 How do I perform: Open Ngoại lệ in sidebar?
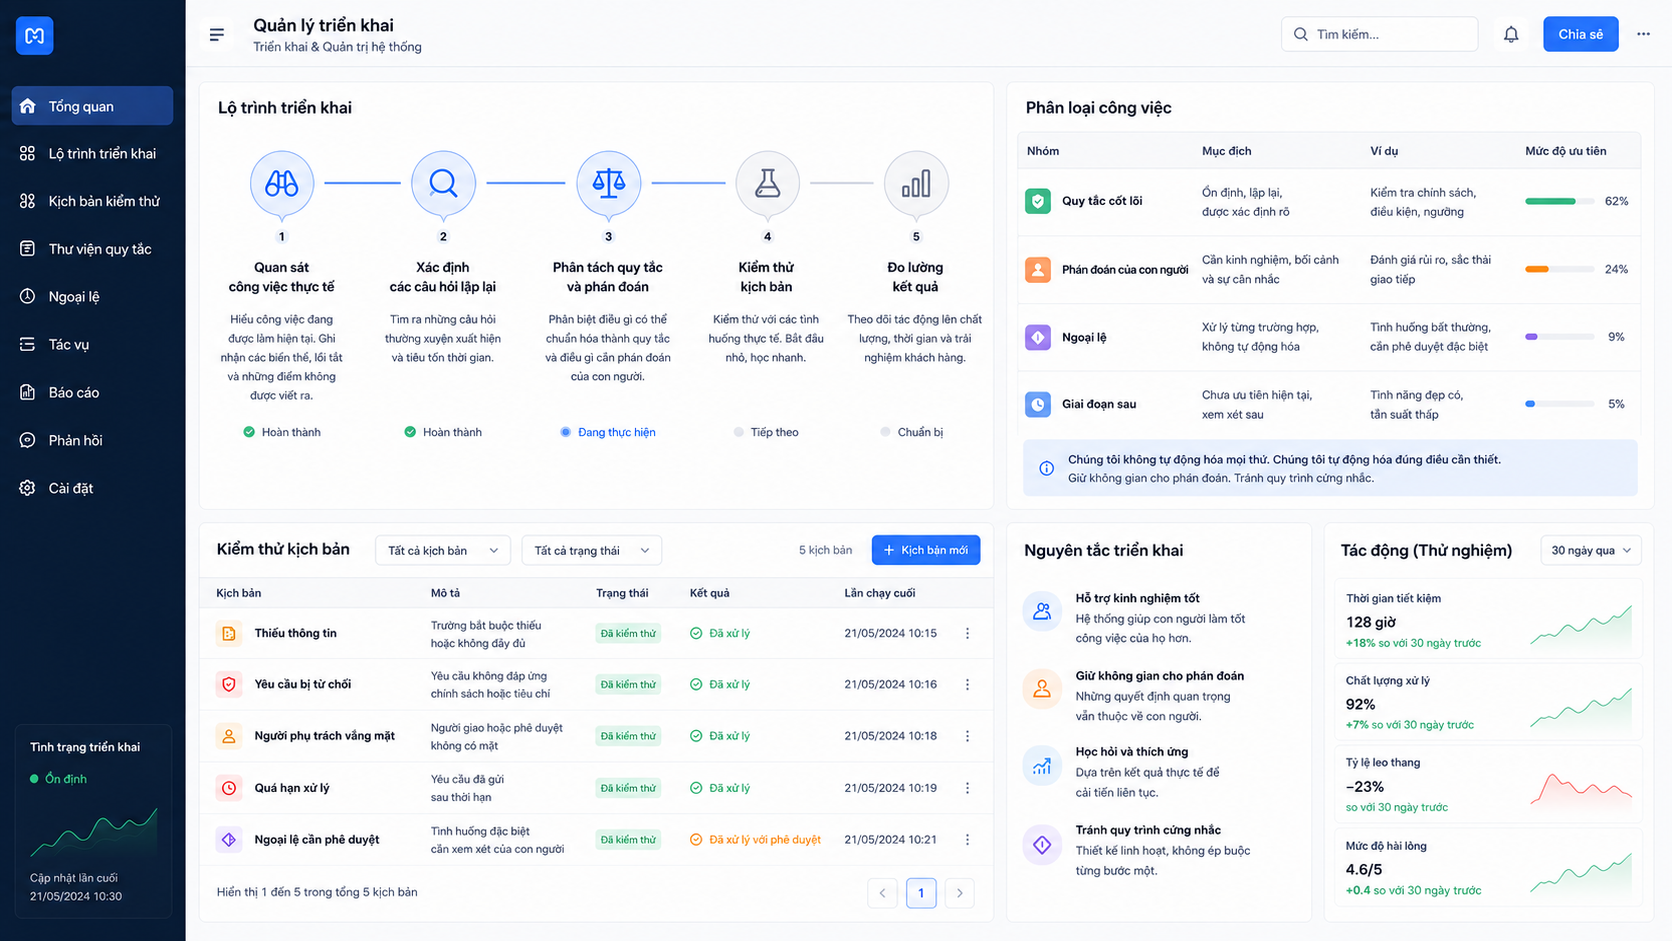(x=92, y=297)
